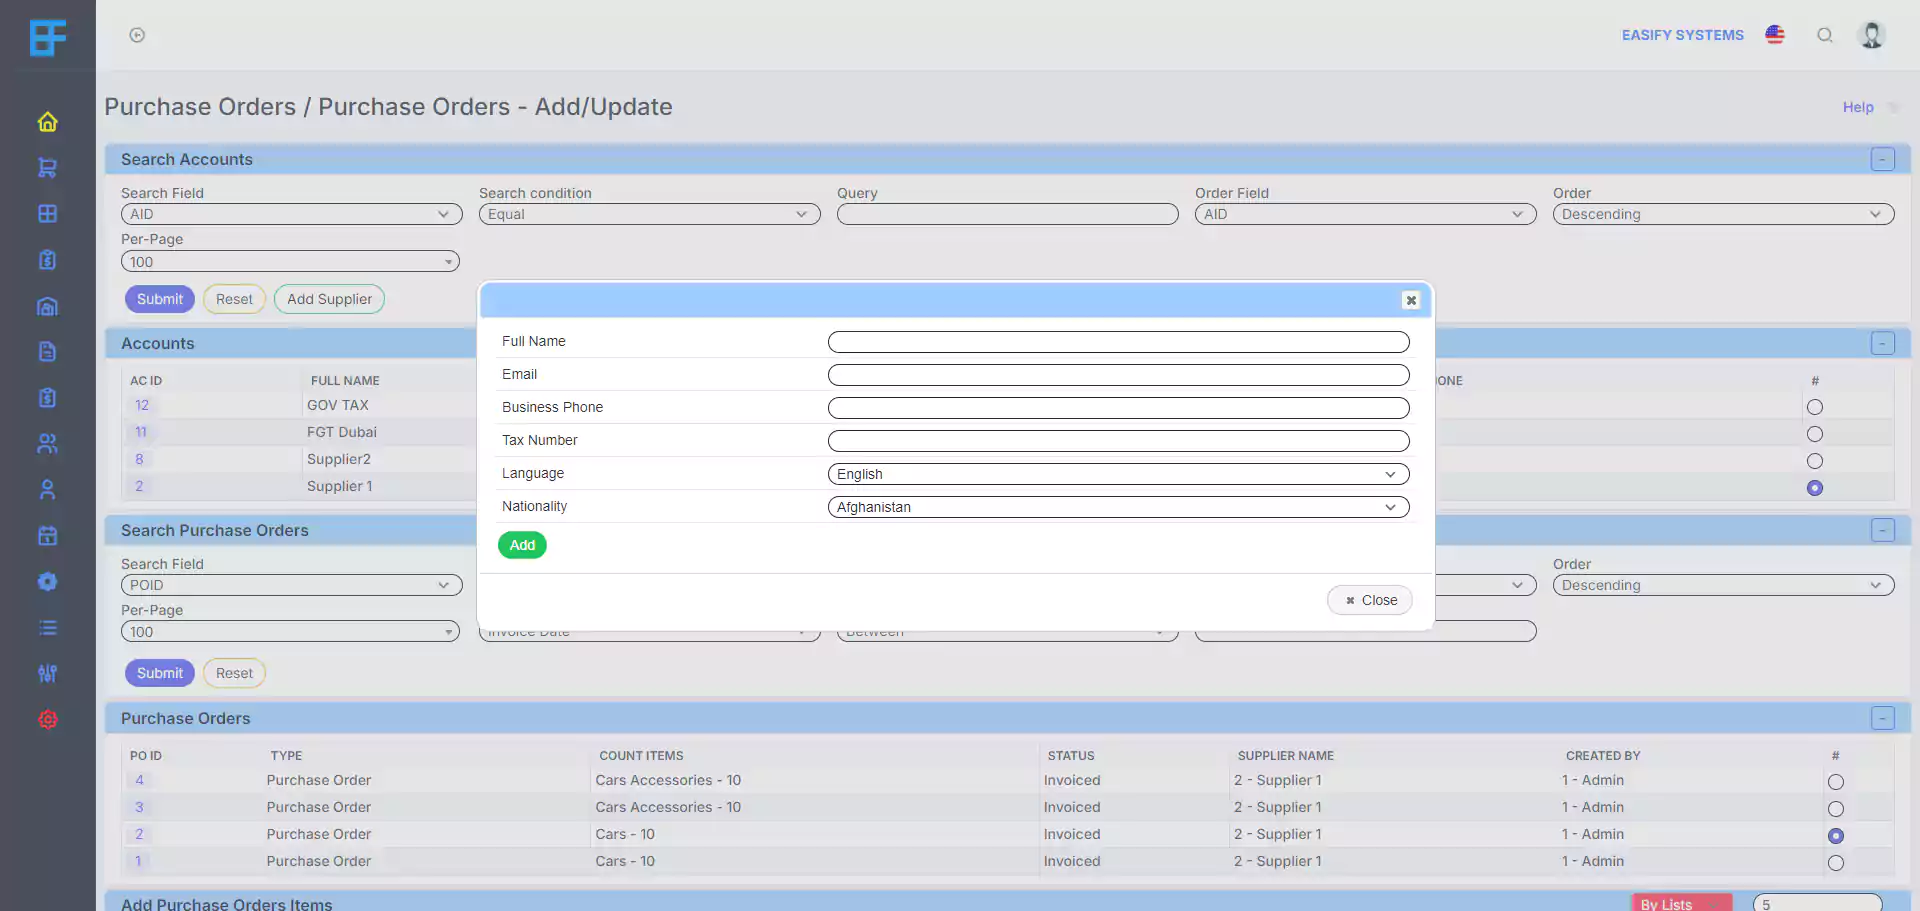Click the Email input field
This screenshot has width=1920, height=911.
point(1118,375)
